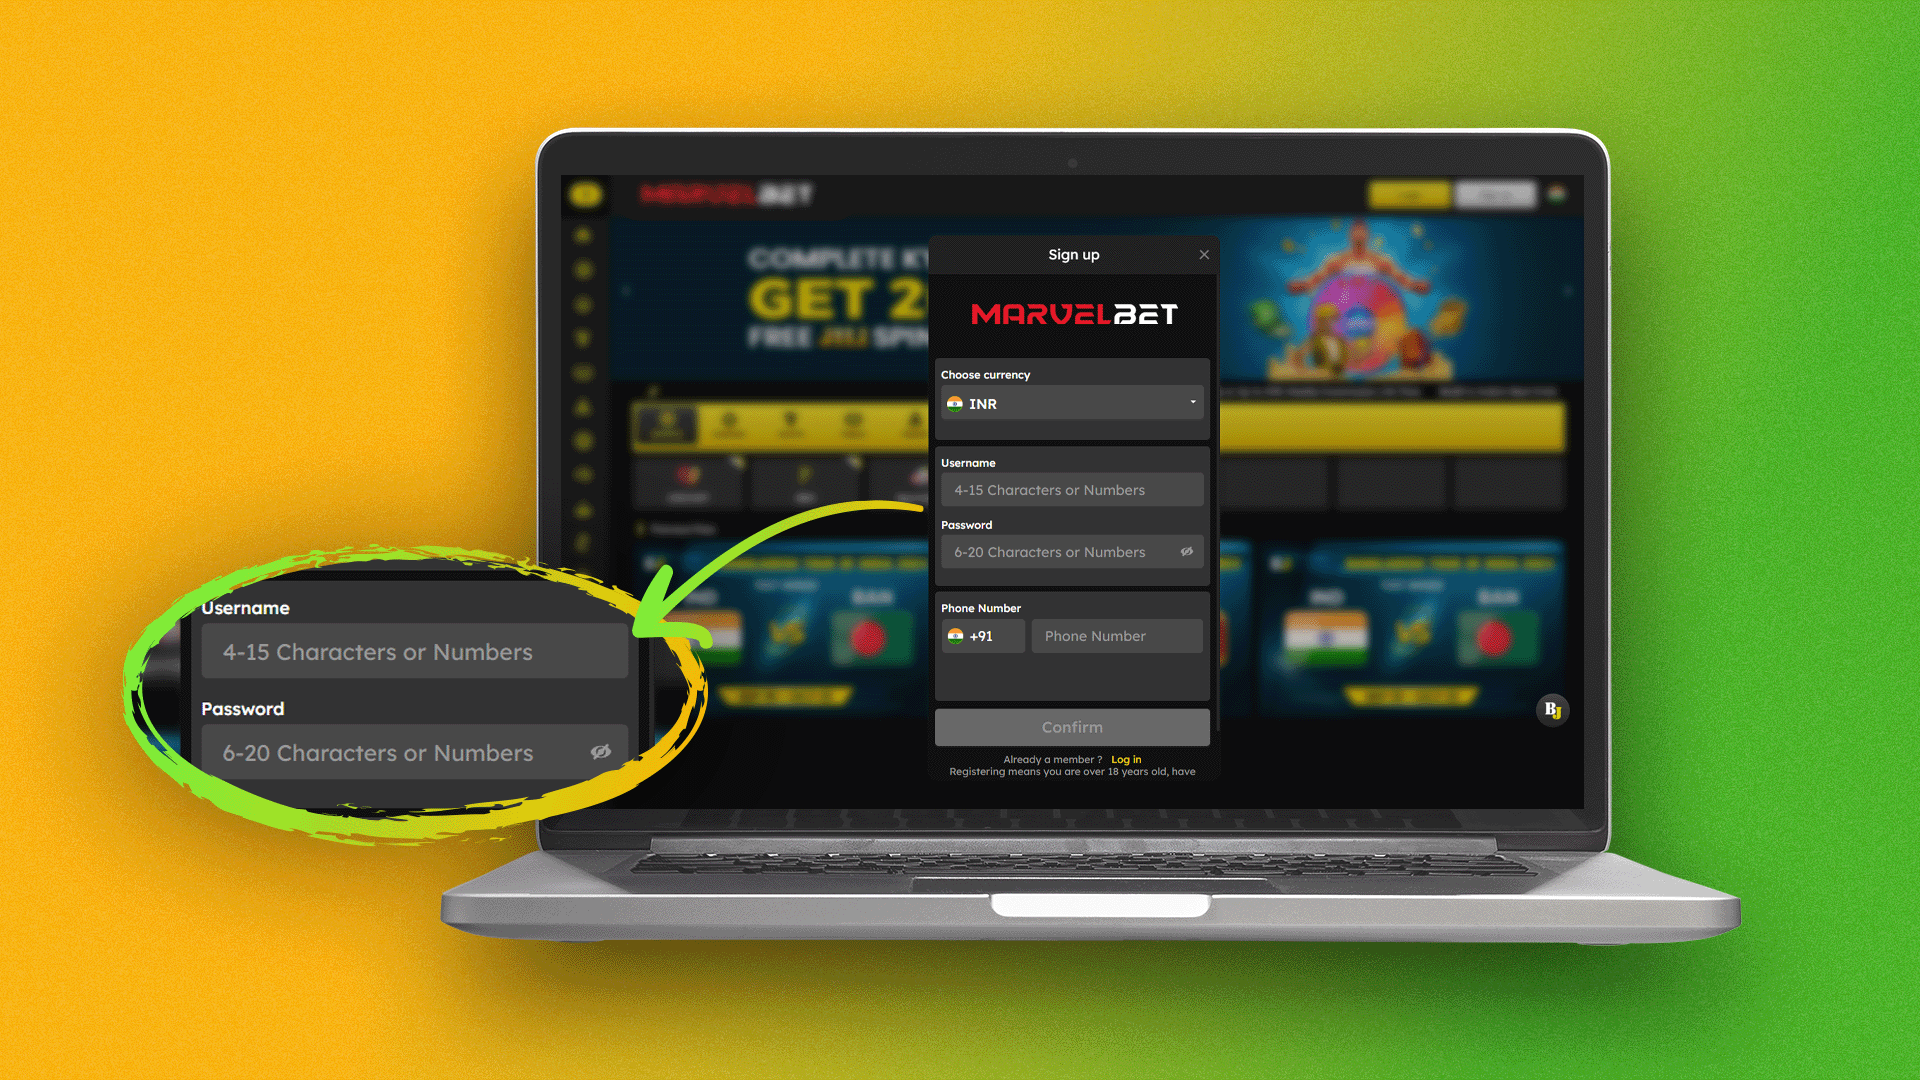Click the password visibility toggle eye icon
Screen dimensions: 1920x1080
pos(1184,551)
